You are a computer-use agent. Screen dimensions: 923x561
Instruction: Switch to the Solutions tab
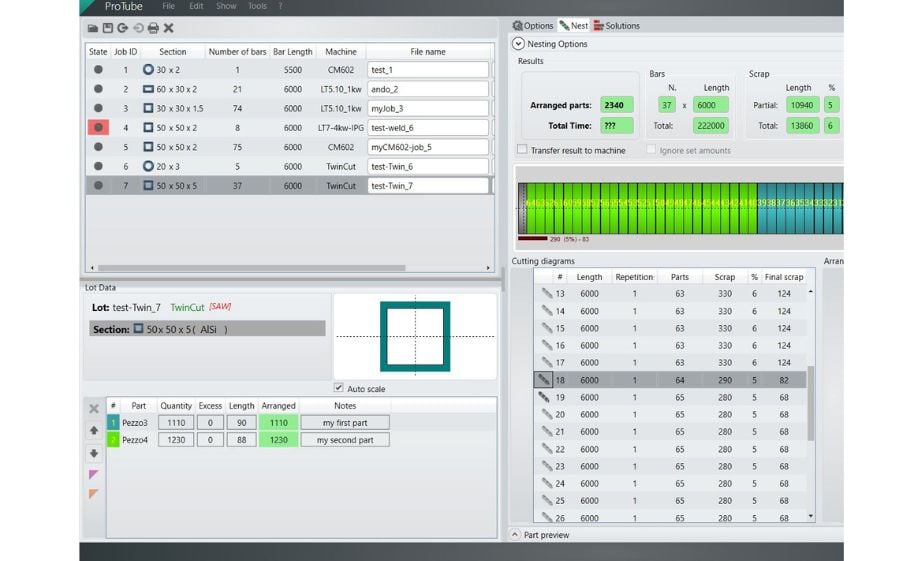click(x=617, y=25)
